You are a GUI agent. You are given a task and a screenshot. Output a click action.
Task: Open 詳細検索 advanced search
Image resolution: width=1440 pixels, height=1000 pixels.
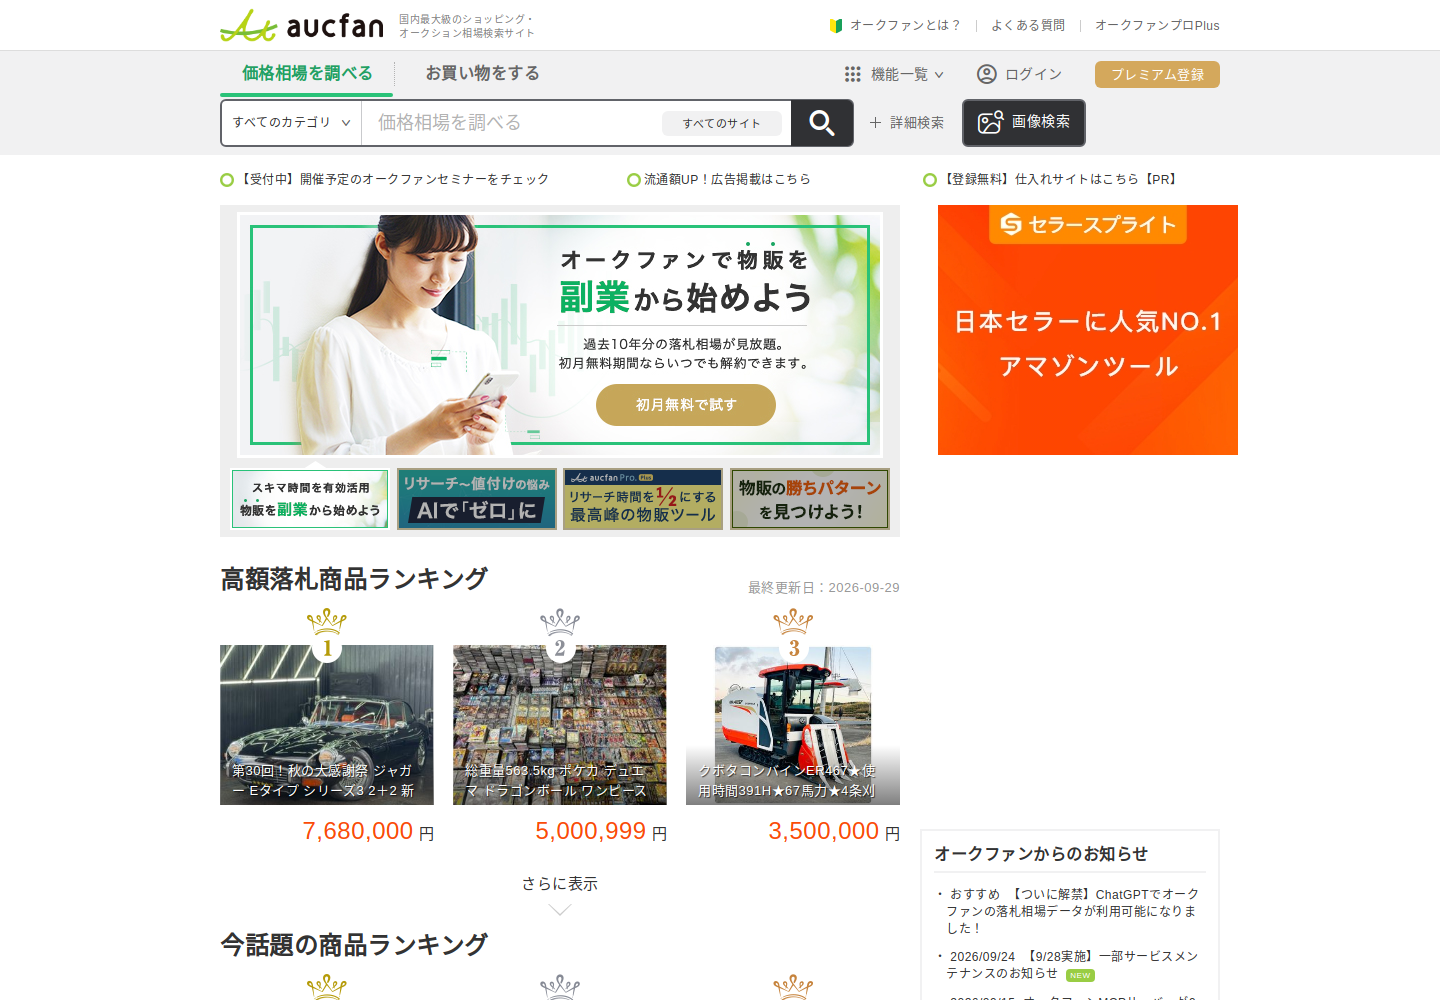click(906, 123)
